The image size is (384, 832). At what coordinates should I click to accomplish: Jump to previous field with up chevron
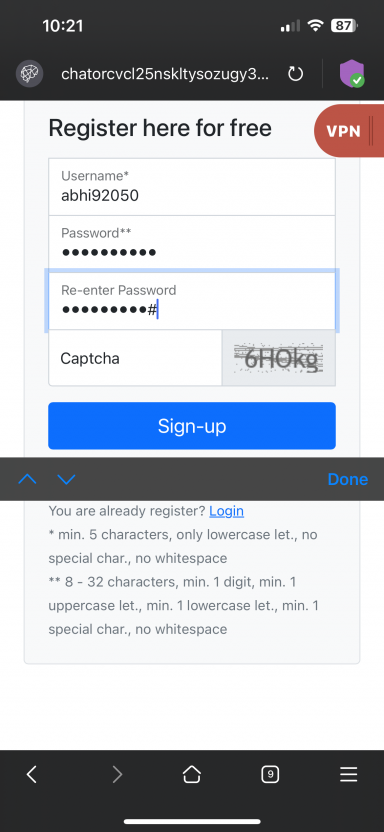(x=27, y=479)
